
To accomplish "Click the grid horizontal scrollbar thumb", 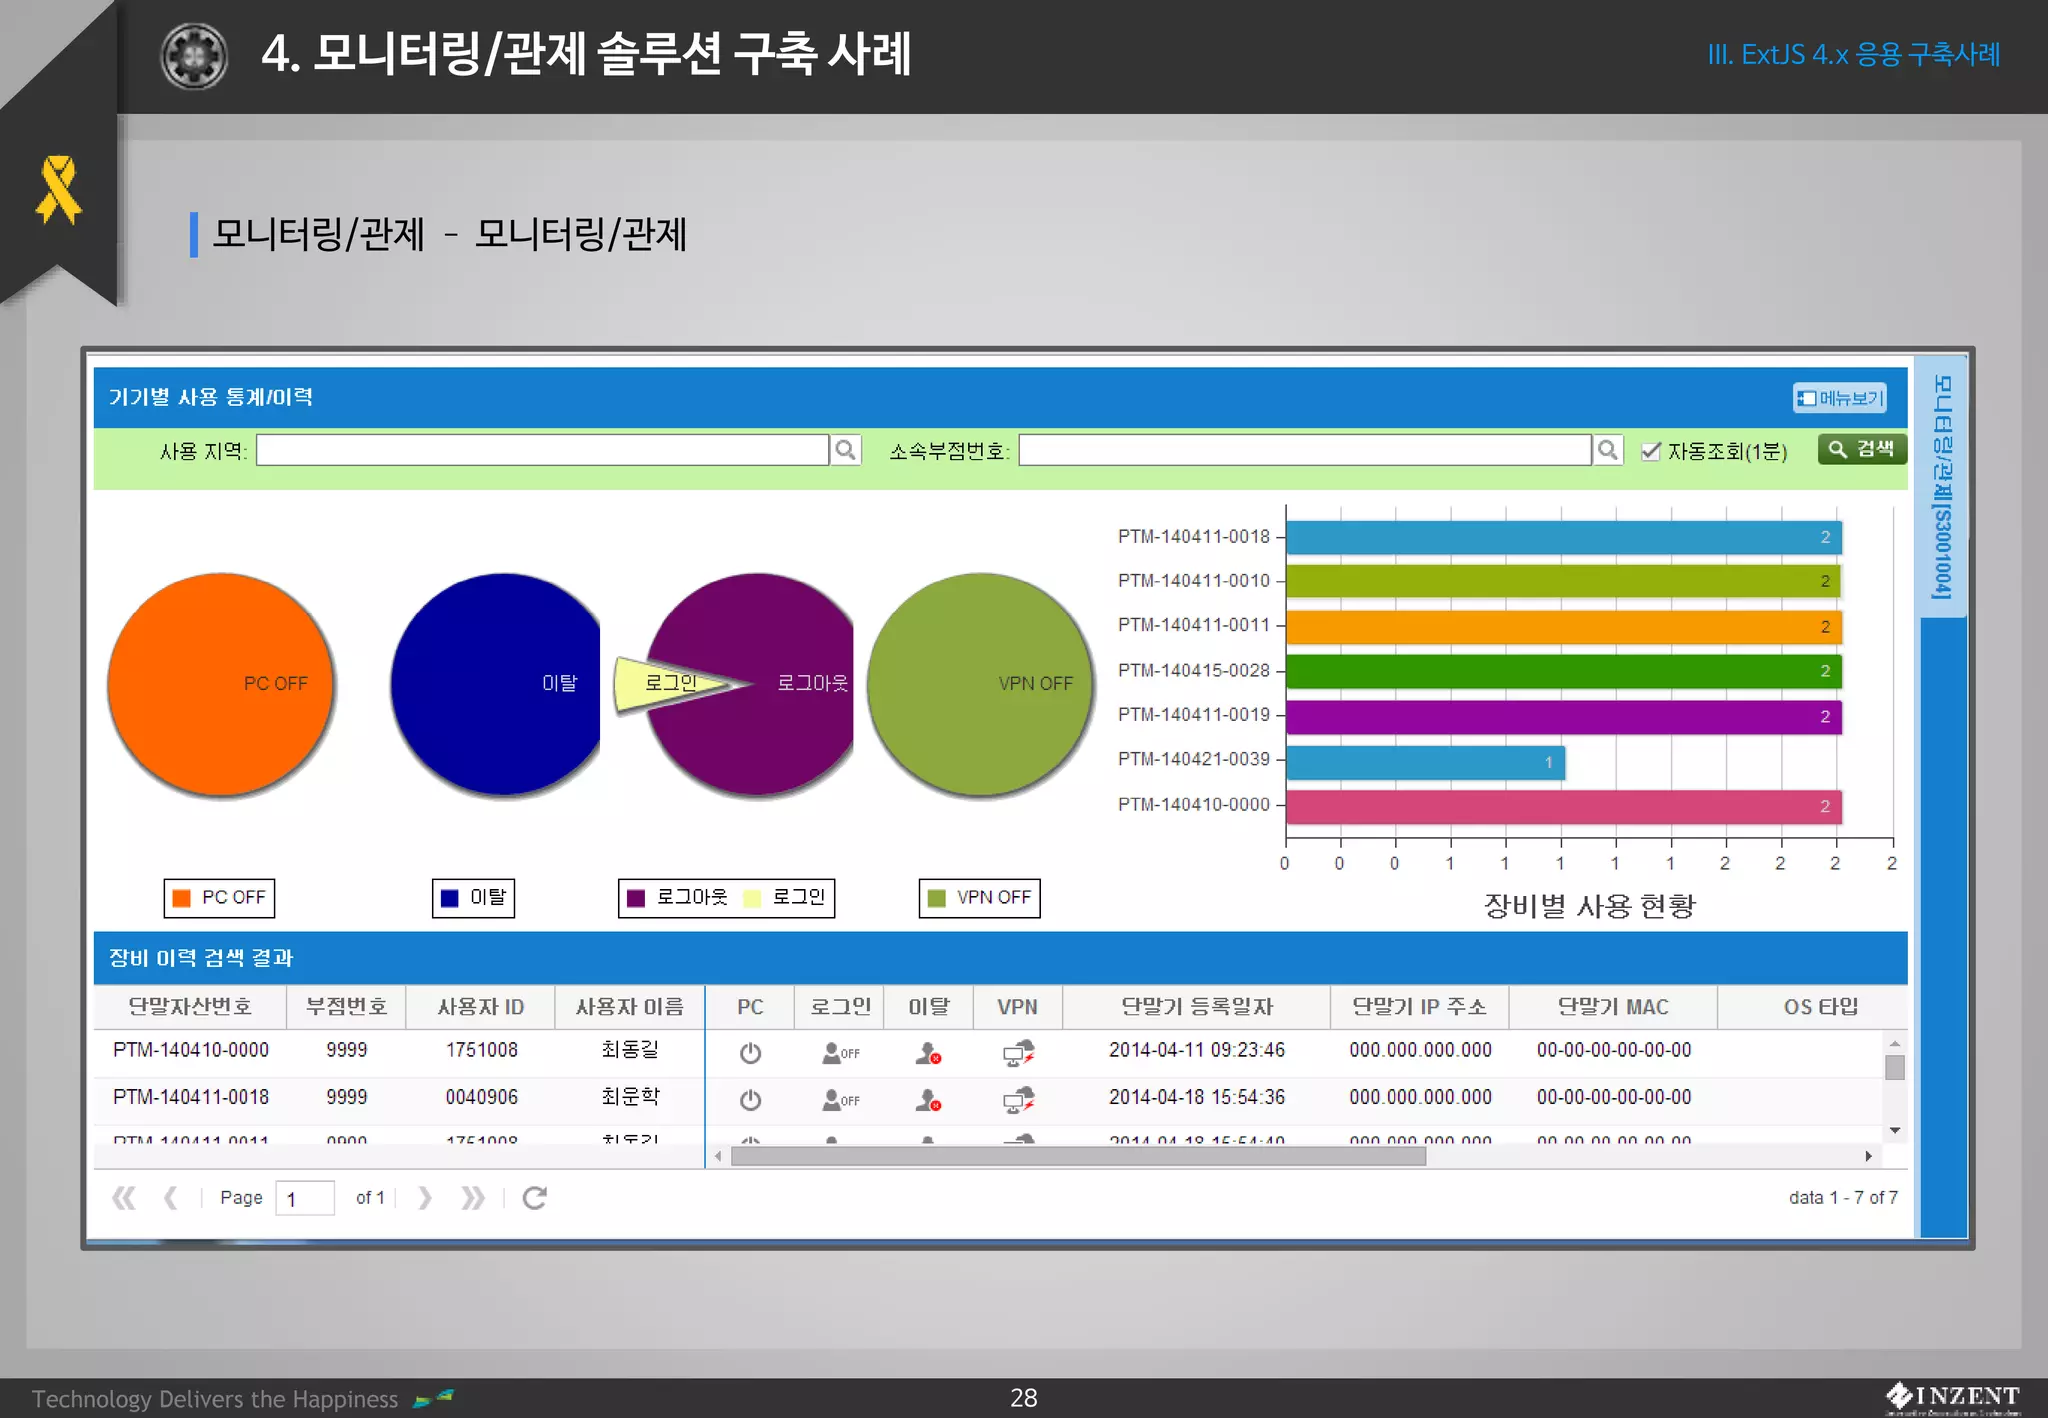I will [1079, 1157].
